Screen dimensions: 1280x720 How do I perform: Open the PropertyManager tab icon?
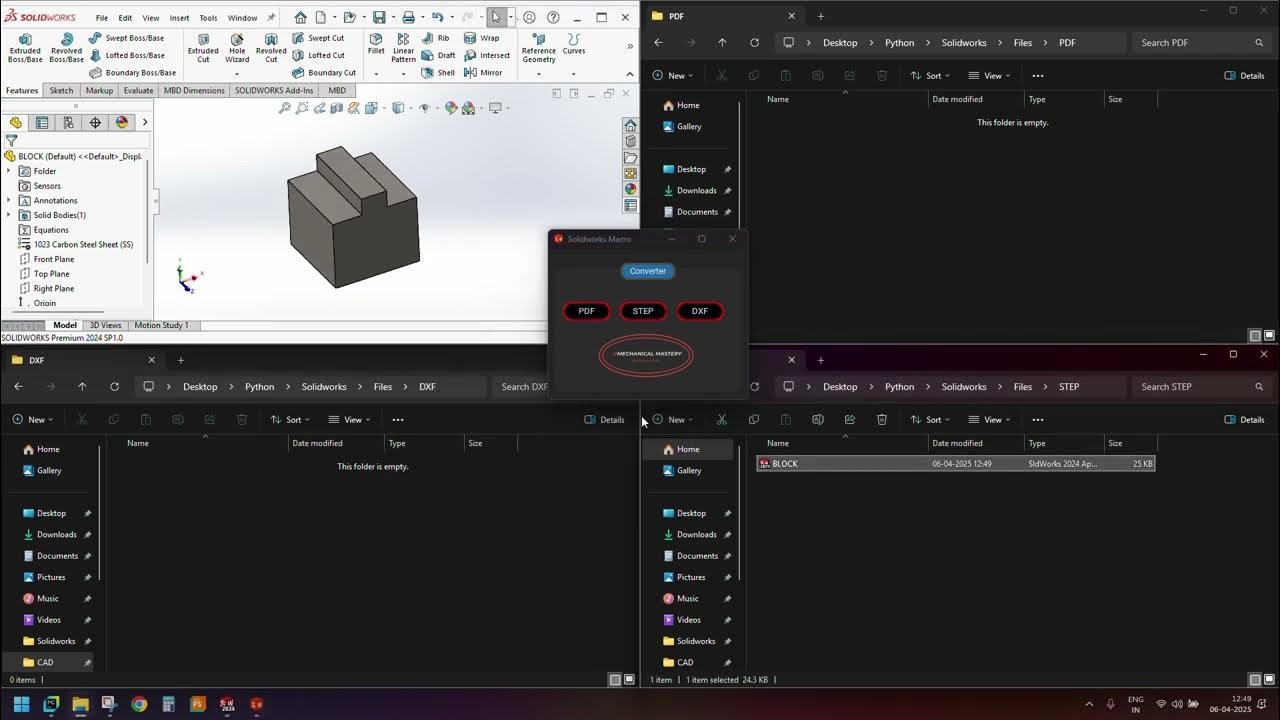pos(42,122)
